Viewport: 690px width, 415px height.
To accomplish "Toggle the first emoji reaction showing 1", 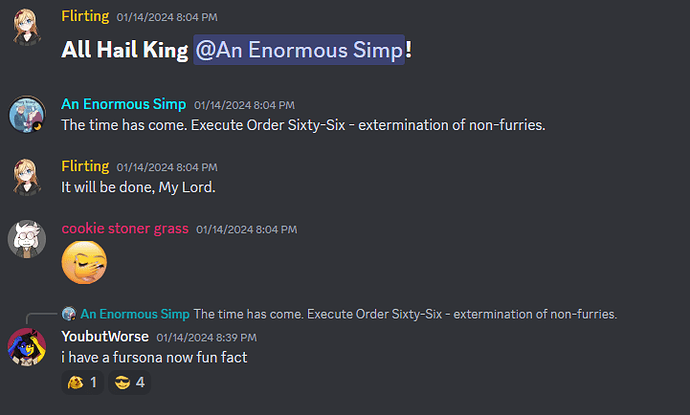I will [x=82, y=382].
